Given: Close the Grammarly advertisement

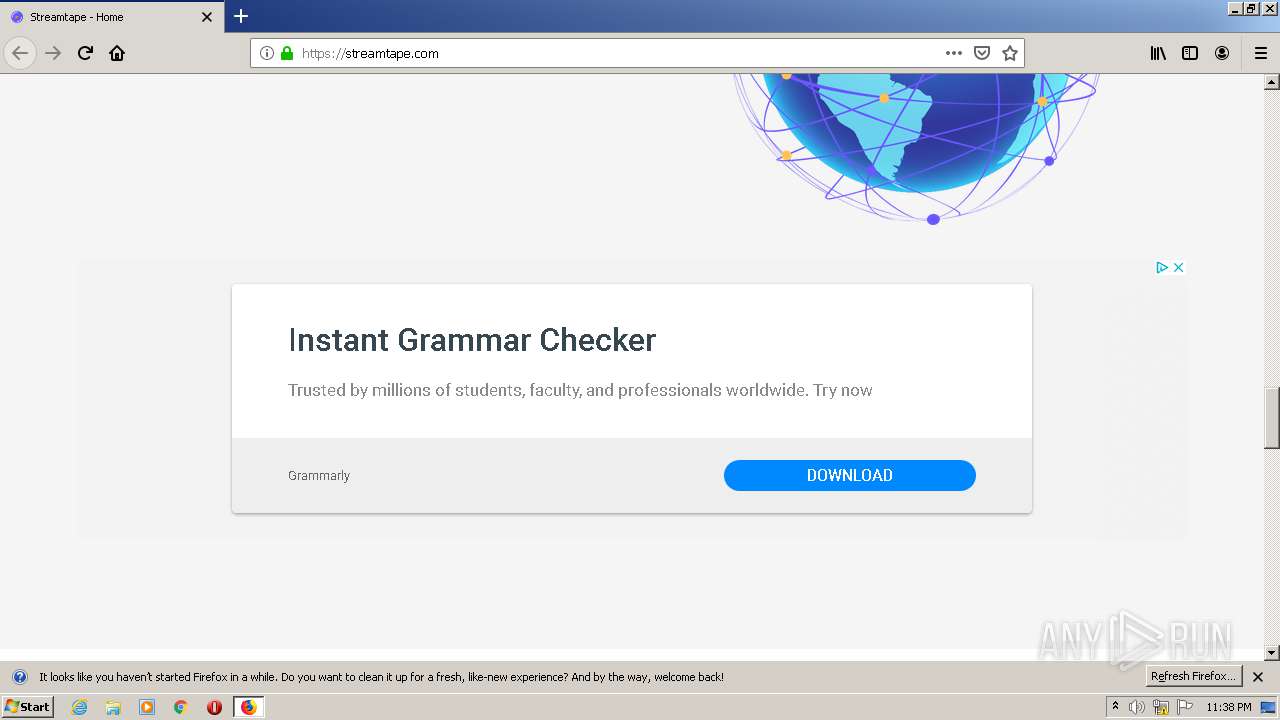Looking at the screenshot, I should (1178, 267).
